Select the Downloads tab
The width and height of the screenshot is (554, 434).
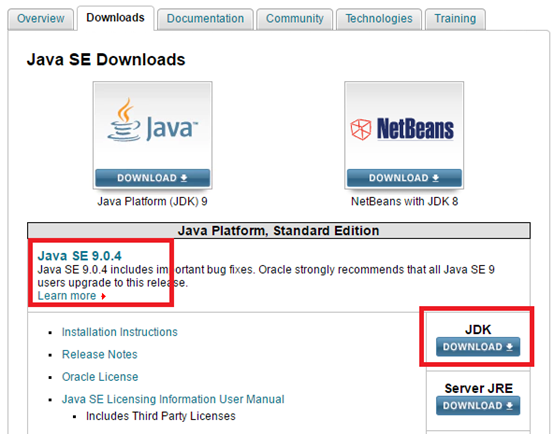click(115, 18)
